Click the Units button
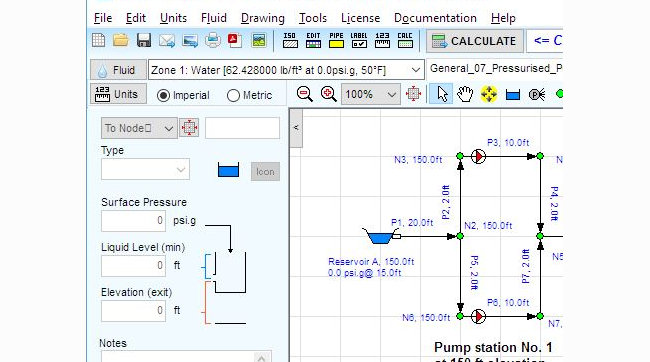This screenshot has width=650, height=362. coord(118,94)
